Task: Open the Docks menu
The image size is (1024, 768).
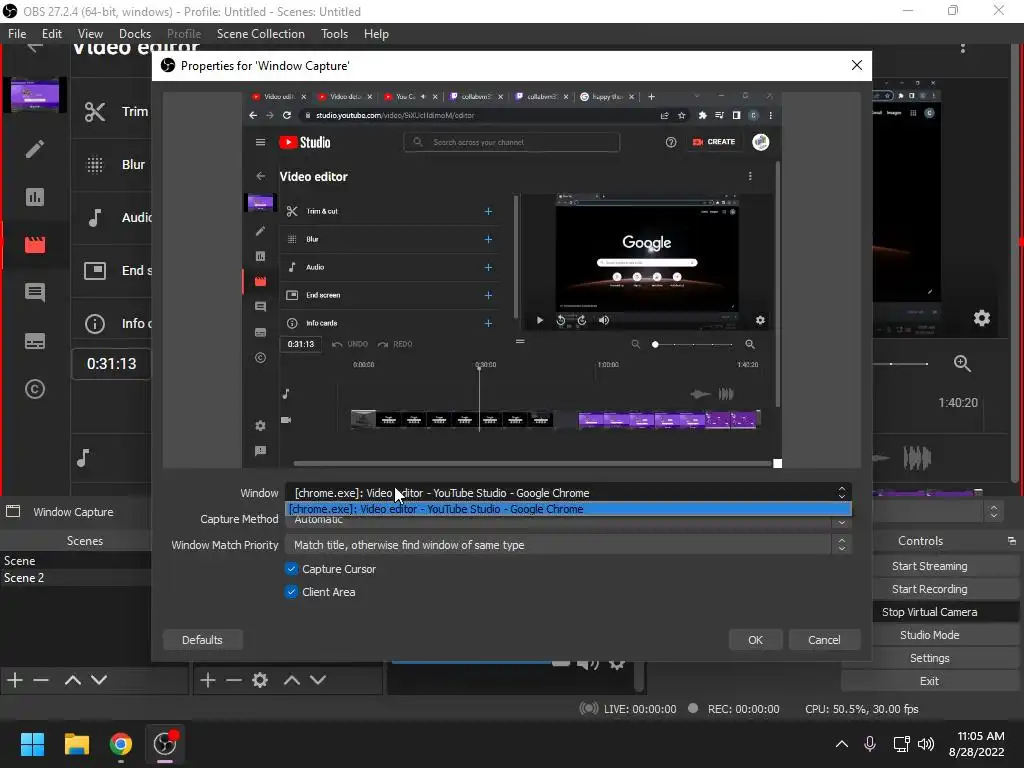Action: 135,33
